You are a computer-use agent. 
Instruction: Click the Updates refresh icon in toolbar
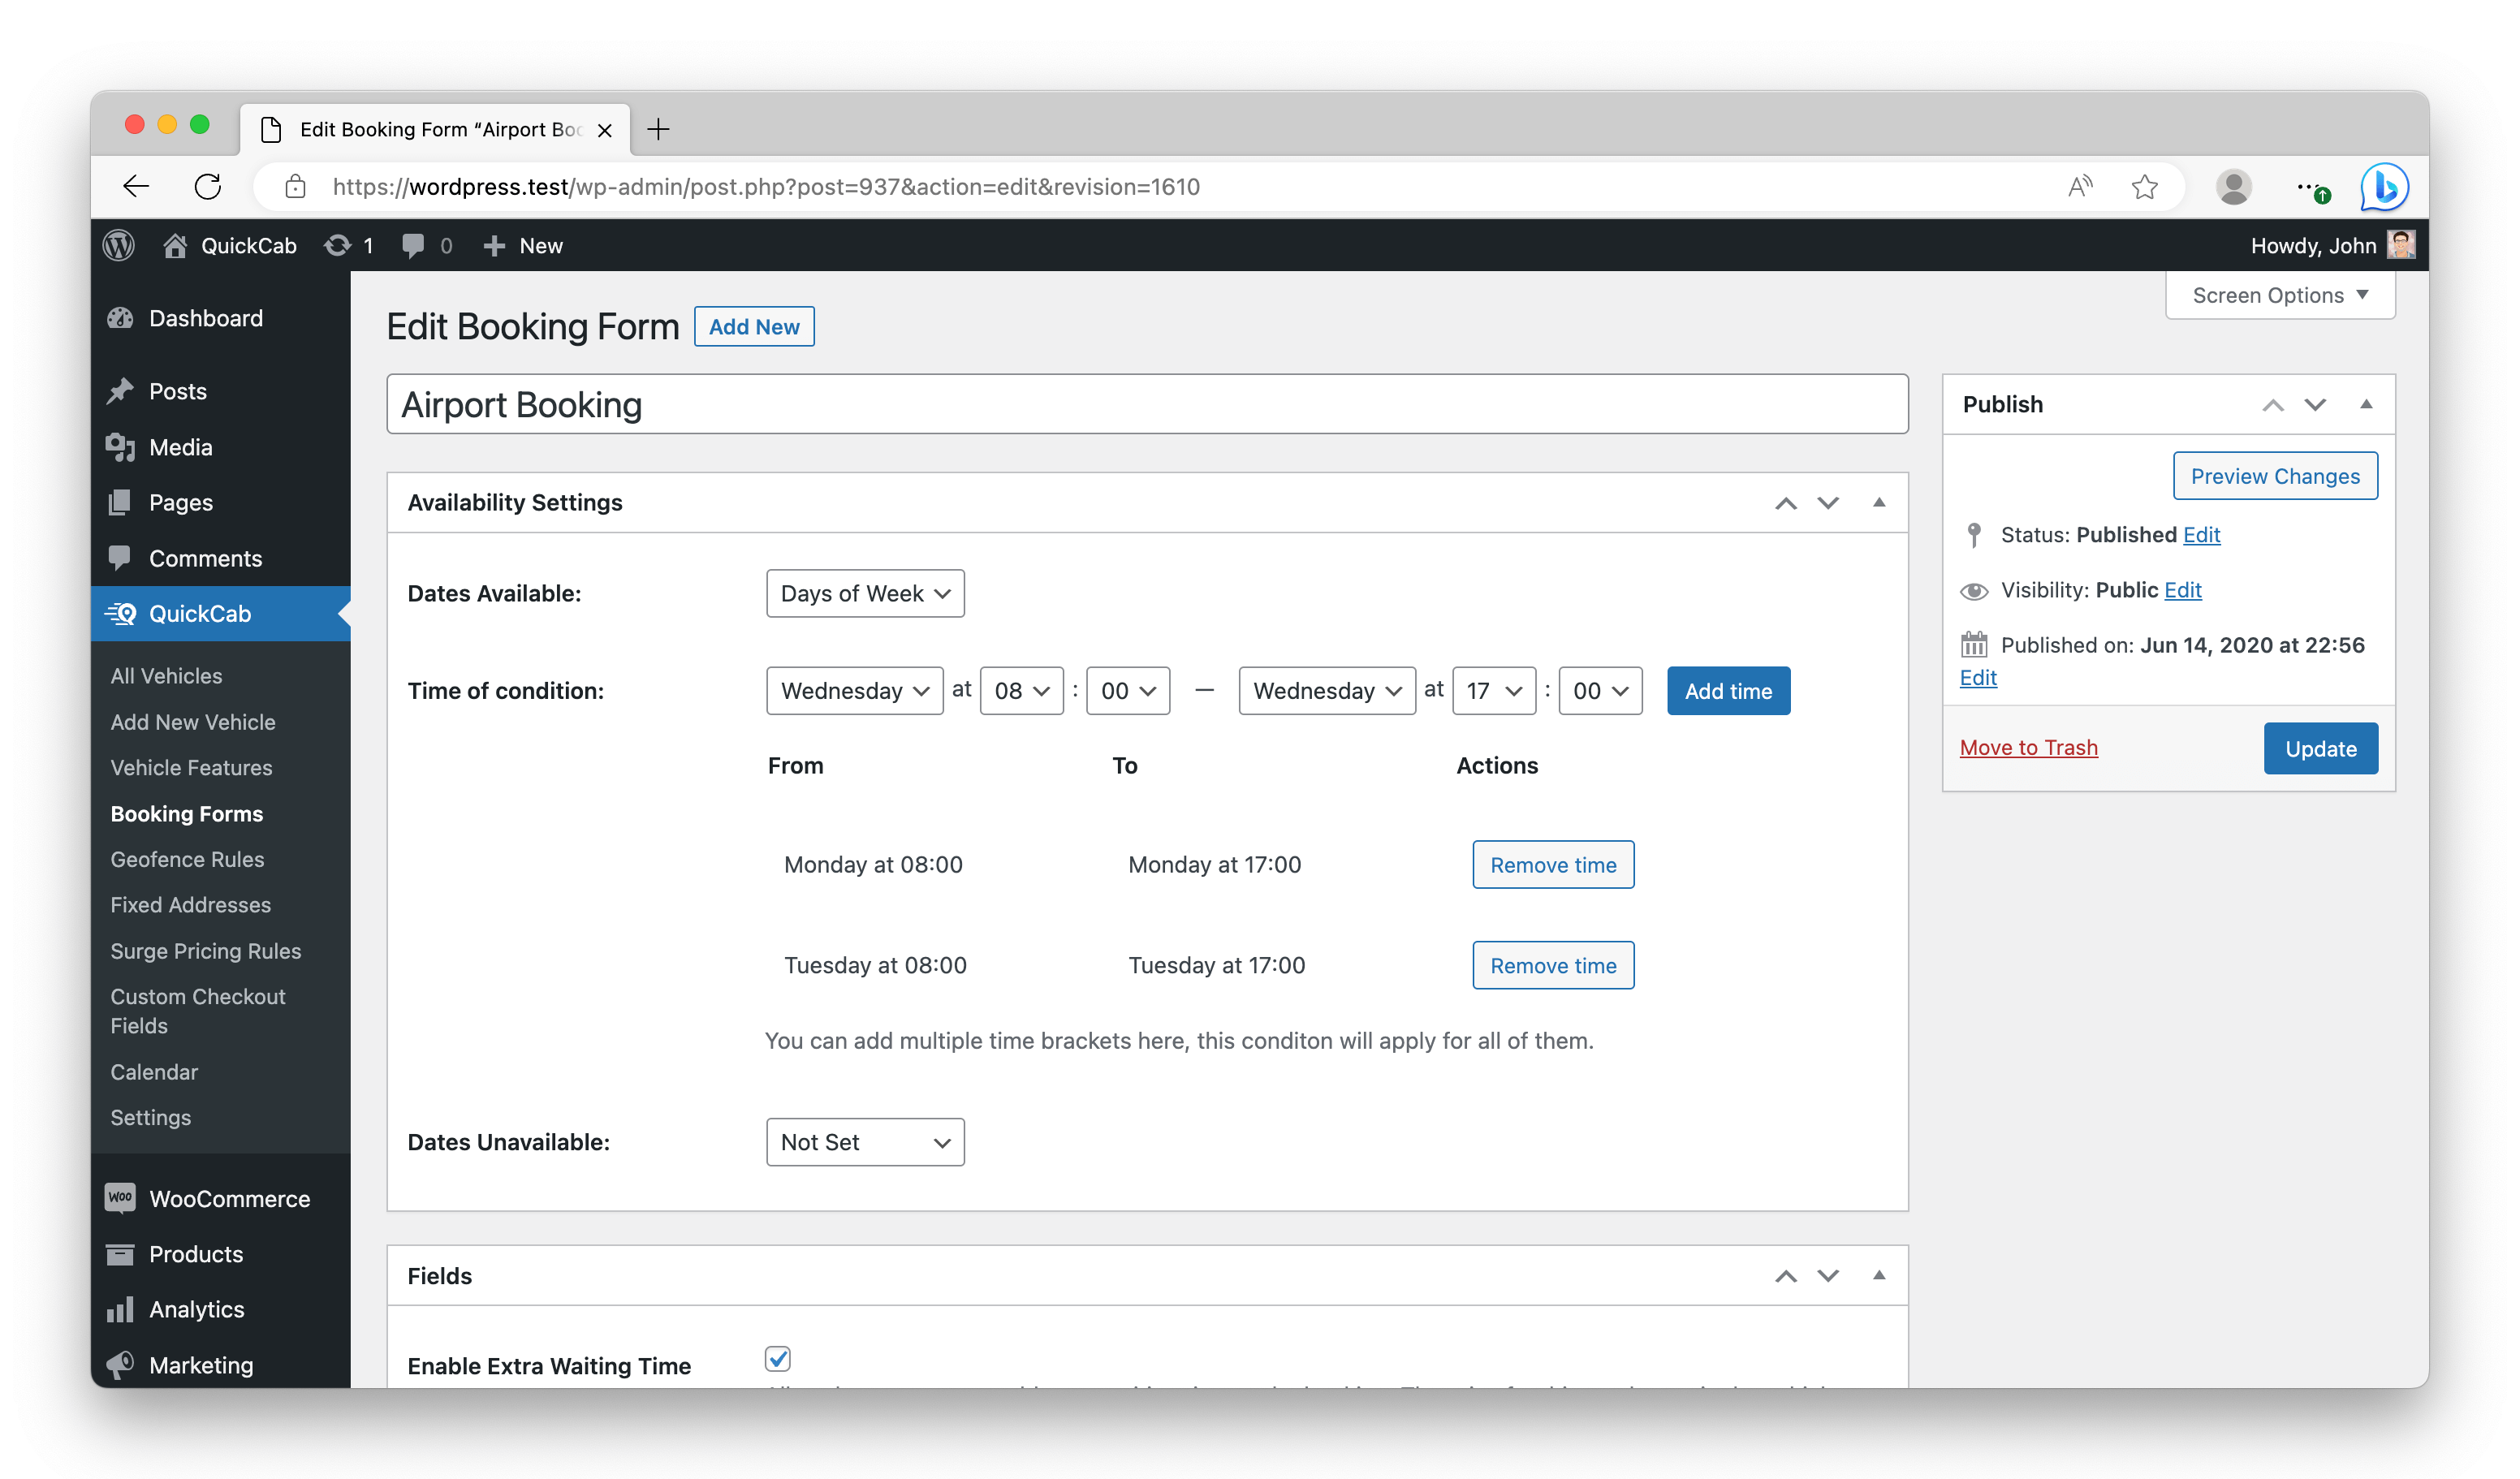click(336, 244)
